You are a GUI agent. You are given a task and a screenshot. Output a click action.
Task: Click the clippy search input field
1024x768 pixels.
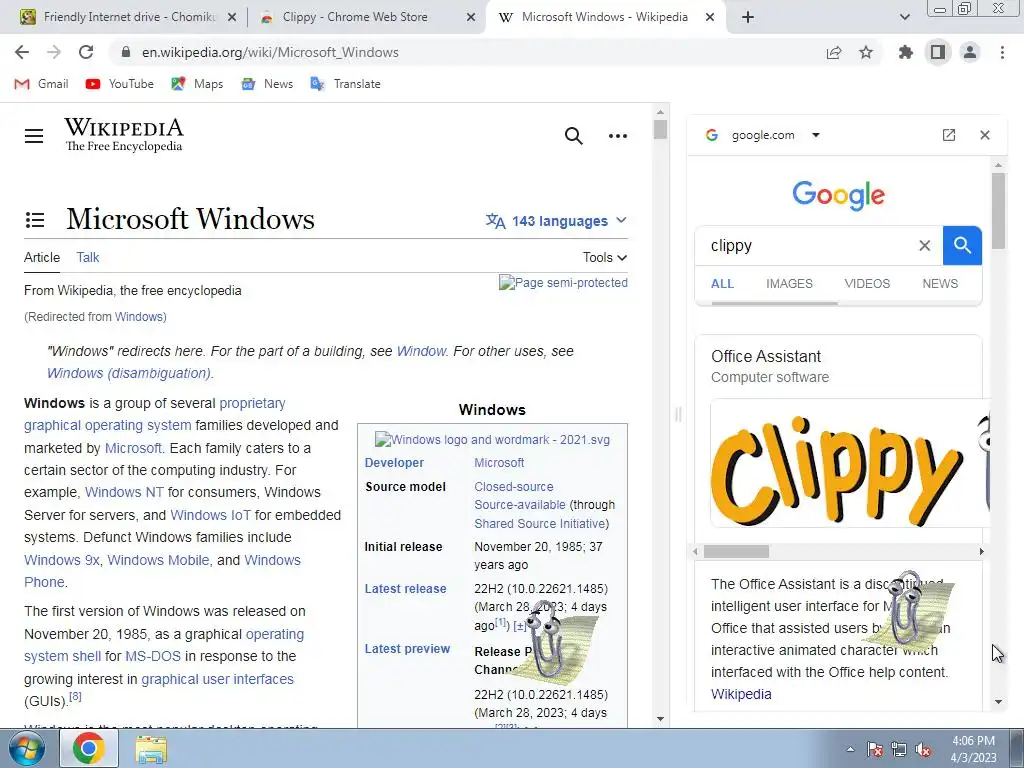810,246
